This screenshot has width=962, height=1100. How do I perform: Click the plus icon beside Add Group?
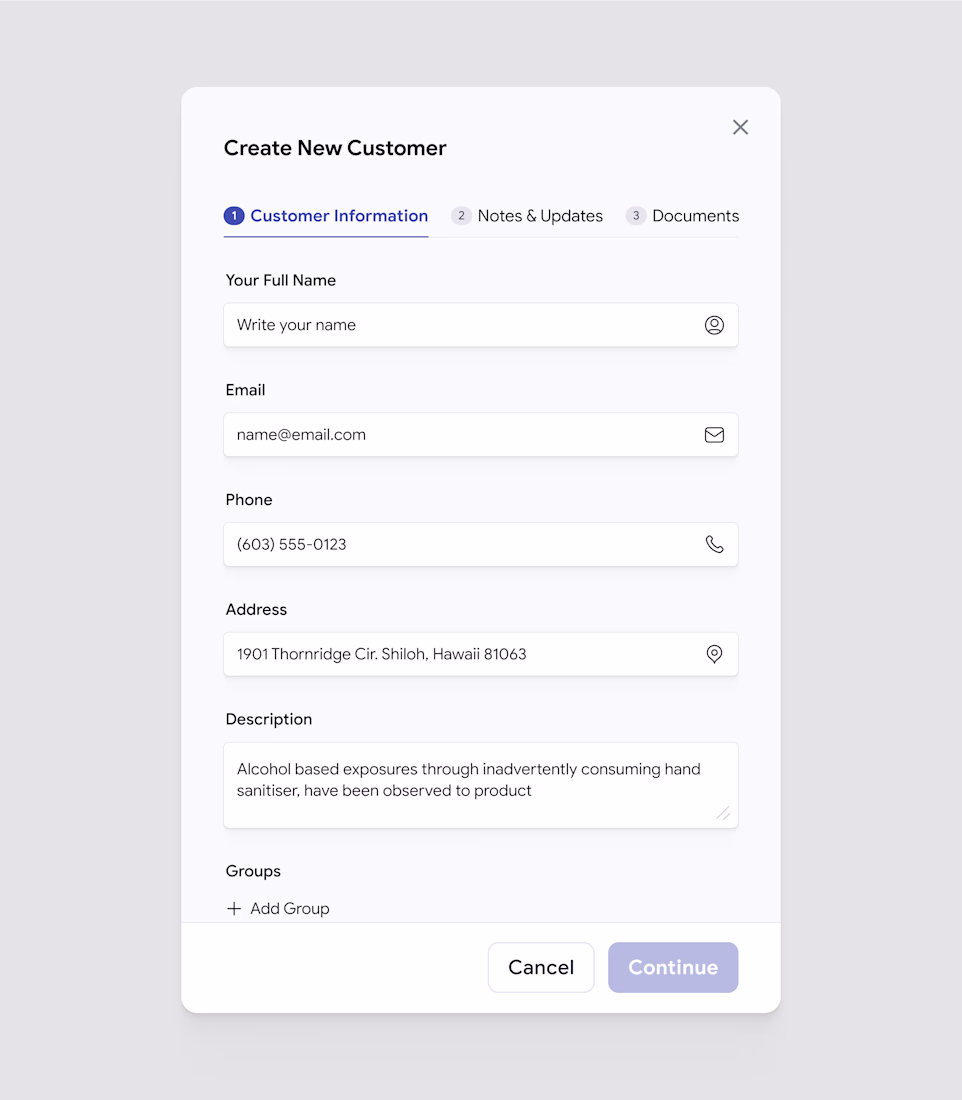tap(234, 908)
